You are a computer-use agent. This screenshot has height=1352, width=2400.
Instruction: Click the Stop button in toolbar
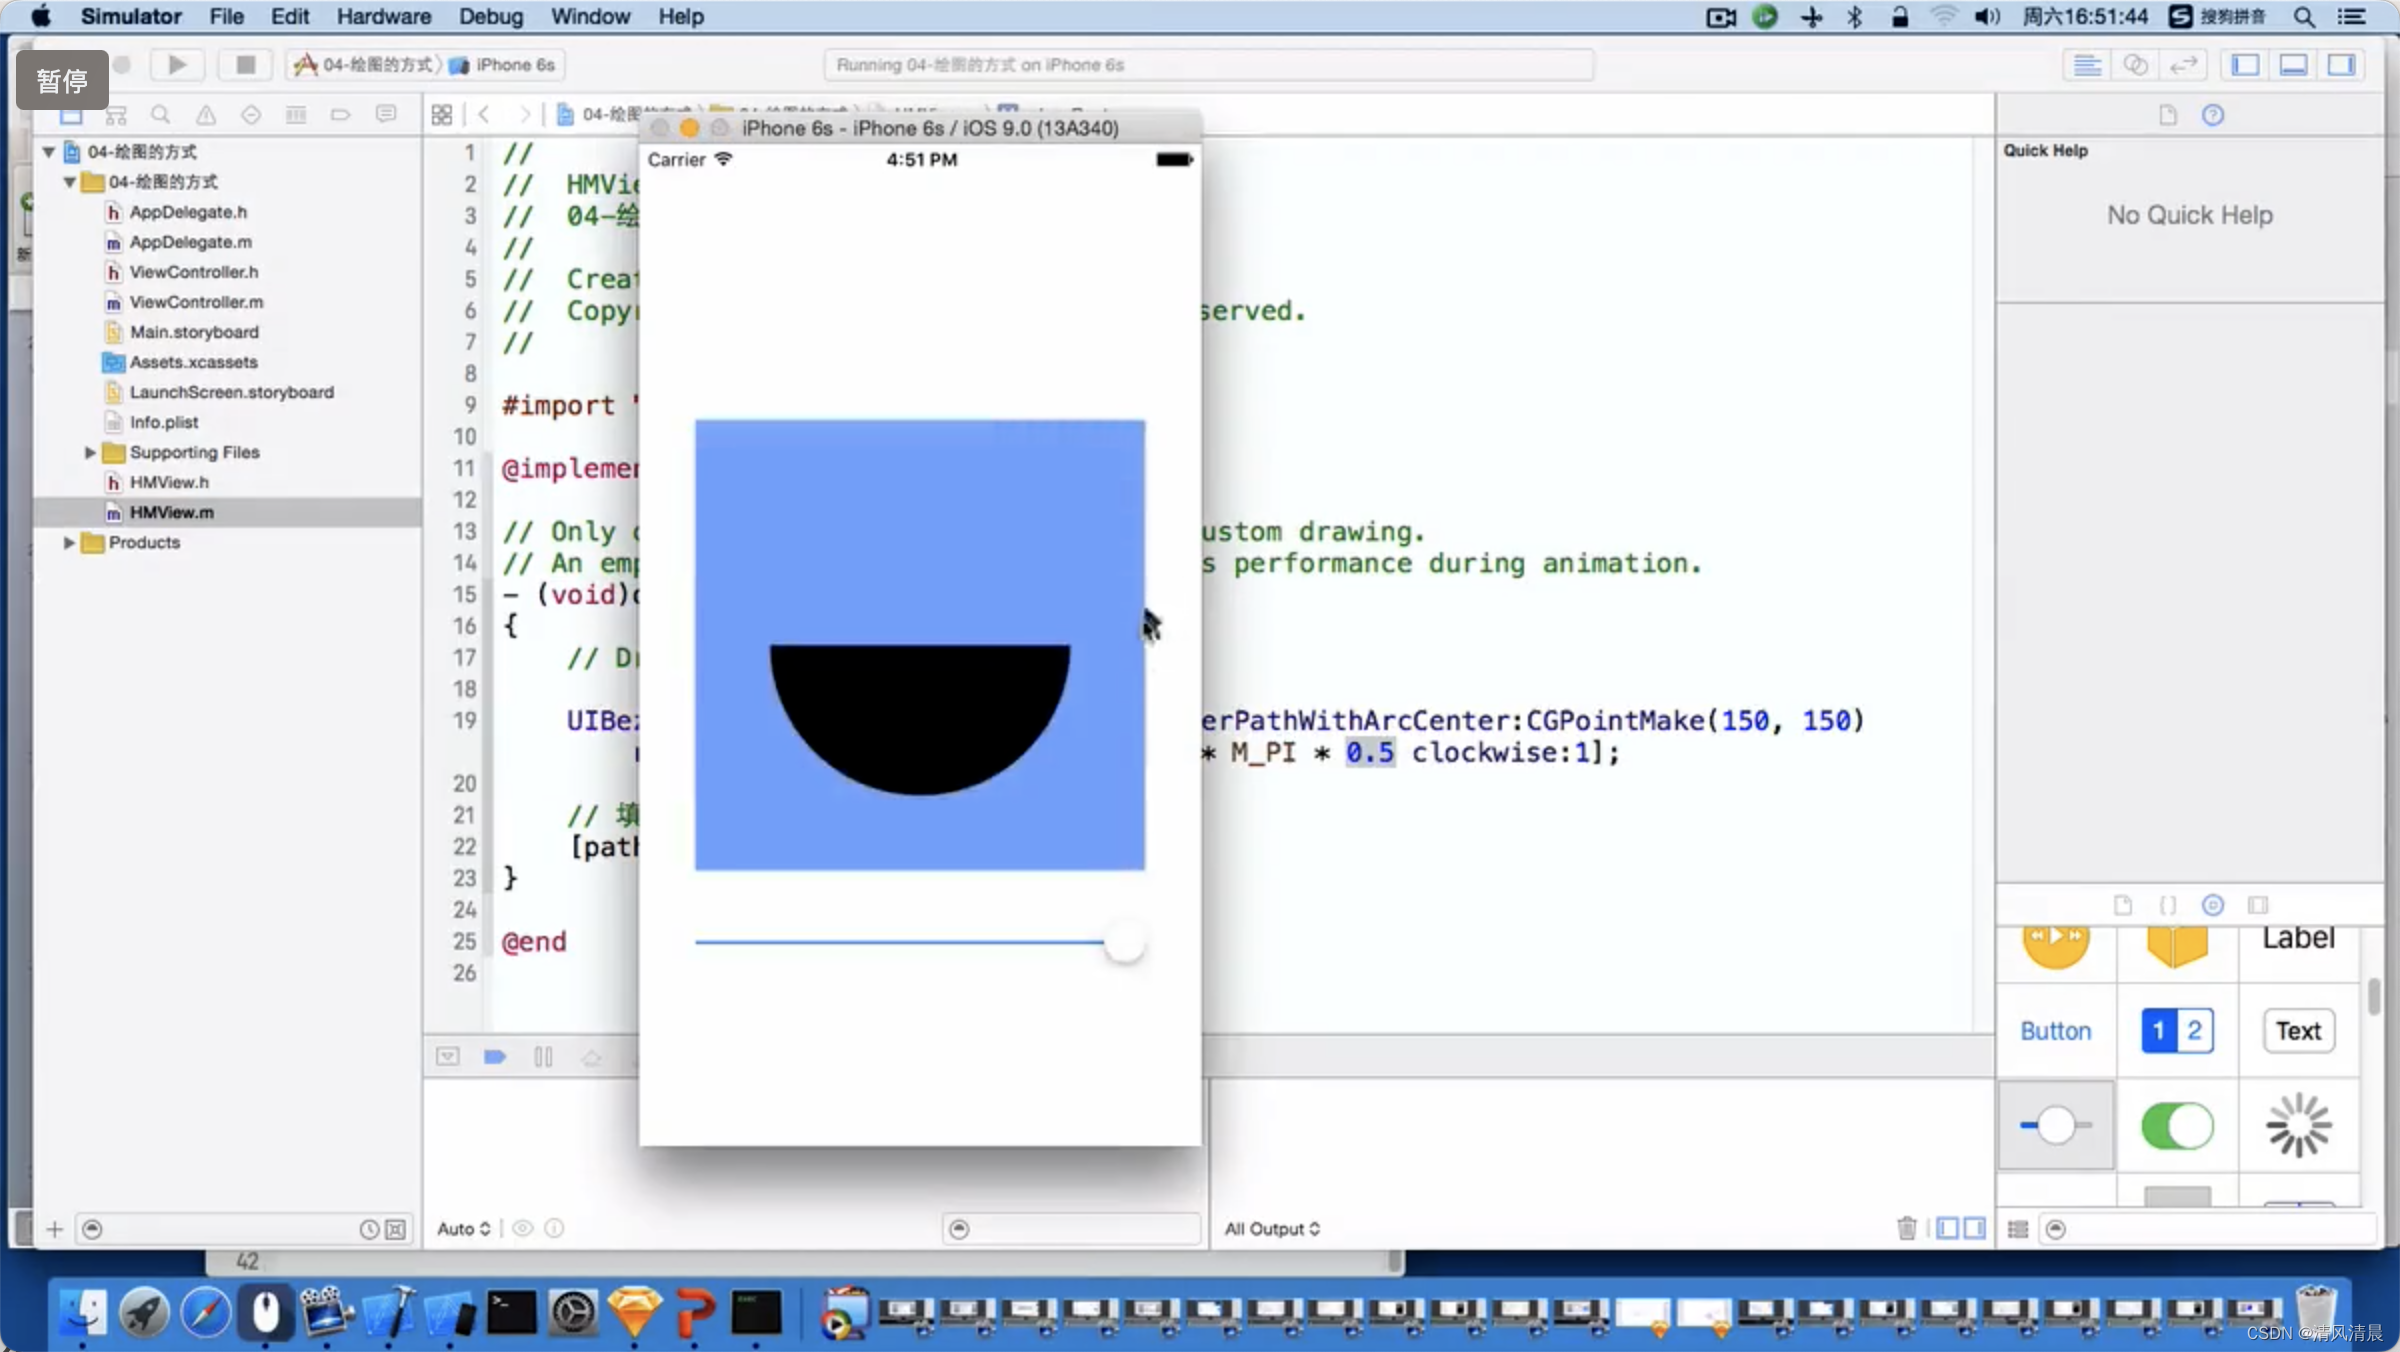[244, 63]
